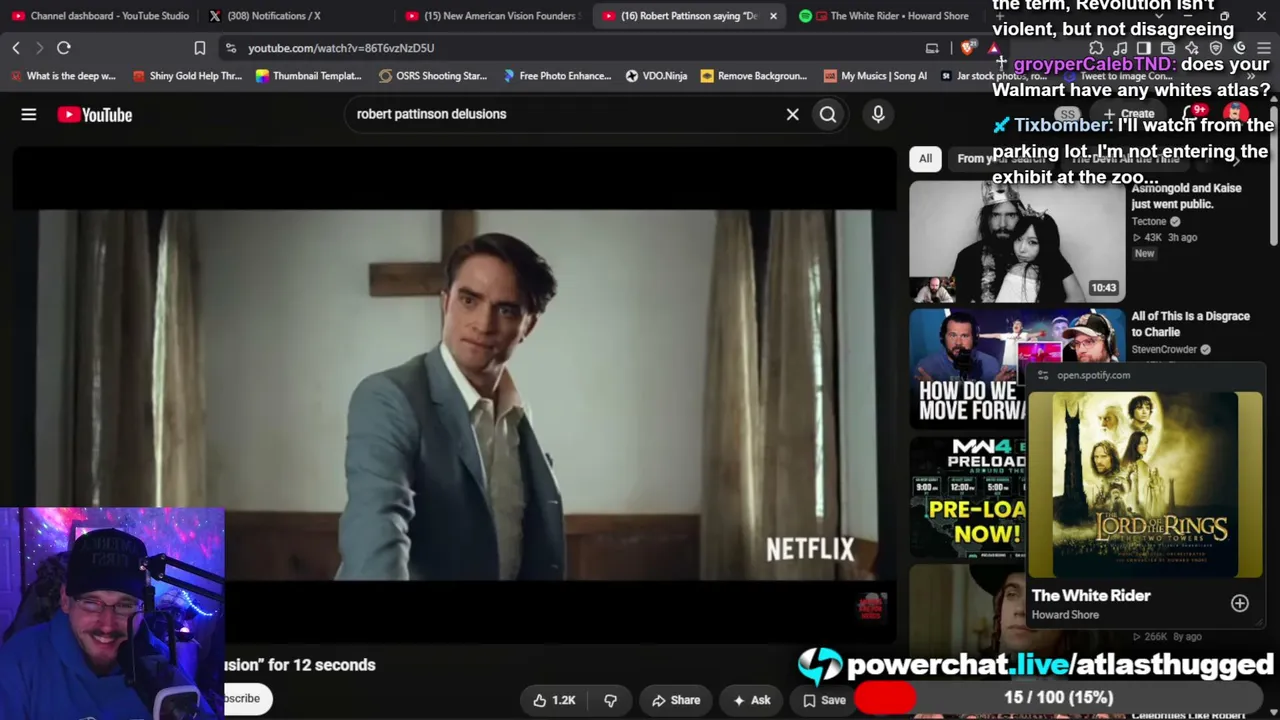1280x720 pixels.
Task: Open the OSRS Shooting Star bookmark
Action: pyautogui.click(x=433, y=76)
